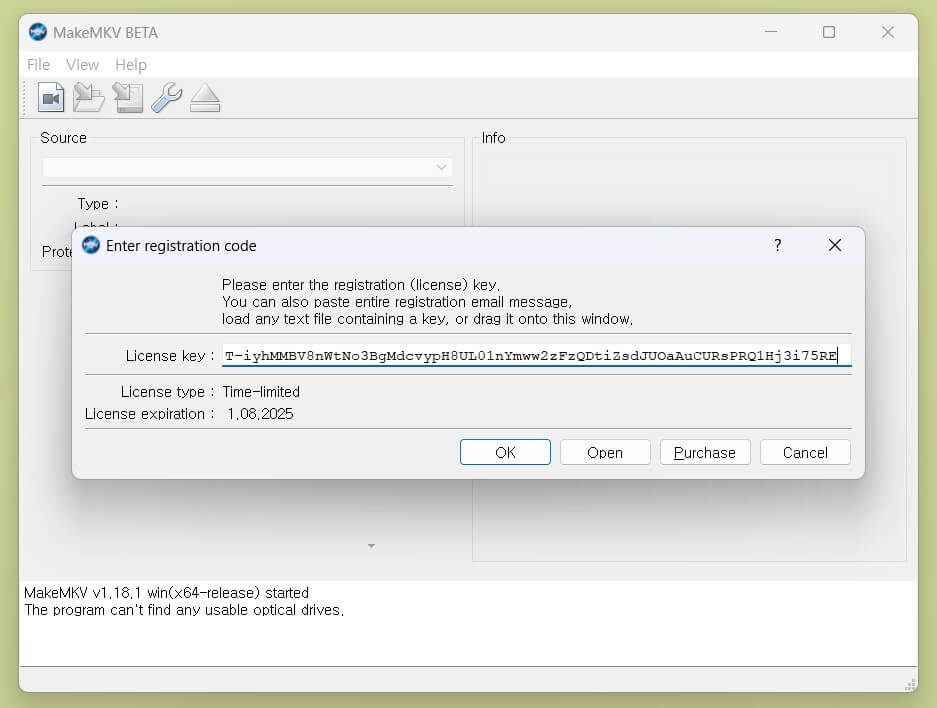Click the Eject disc triangle icon

click(x=205, y=98)
